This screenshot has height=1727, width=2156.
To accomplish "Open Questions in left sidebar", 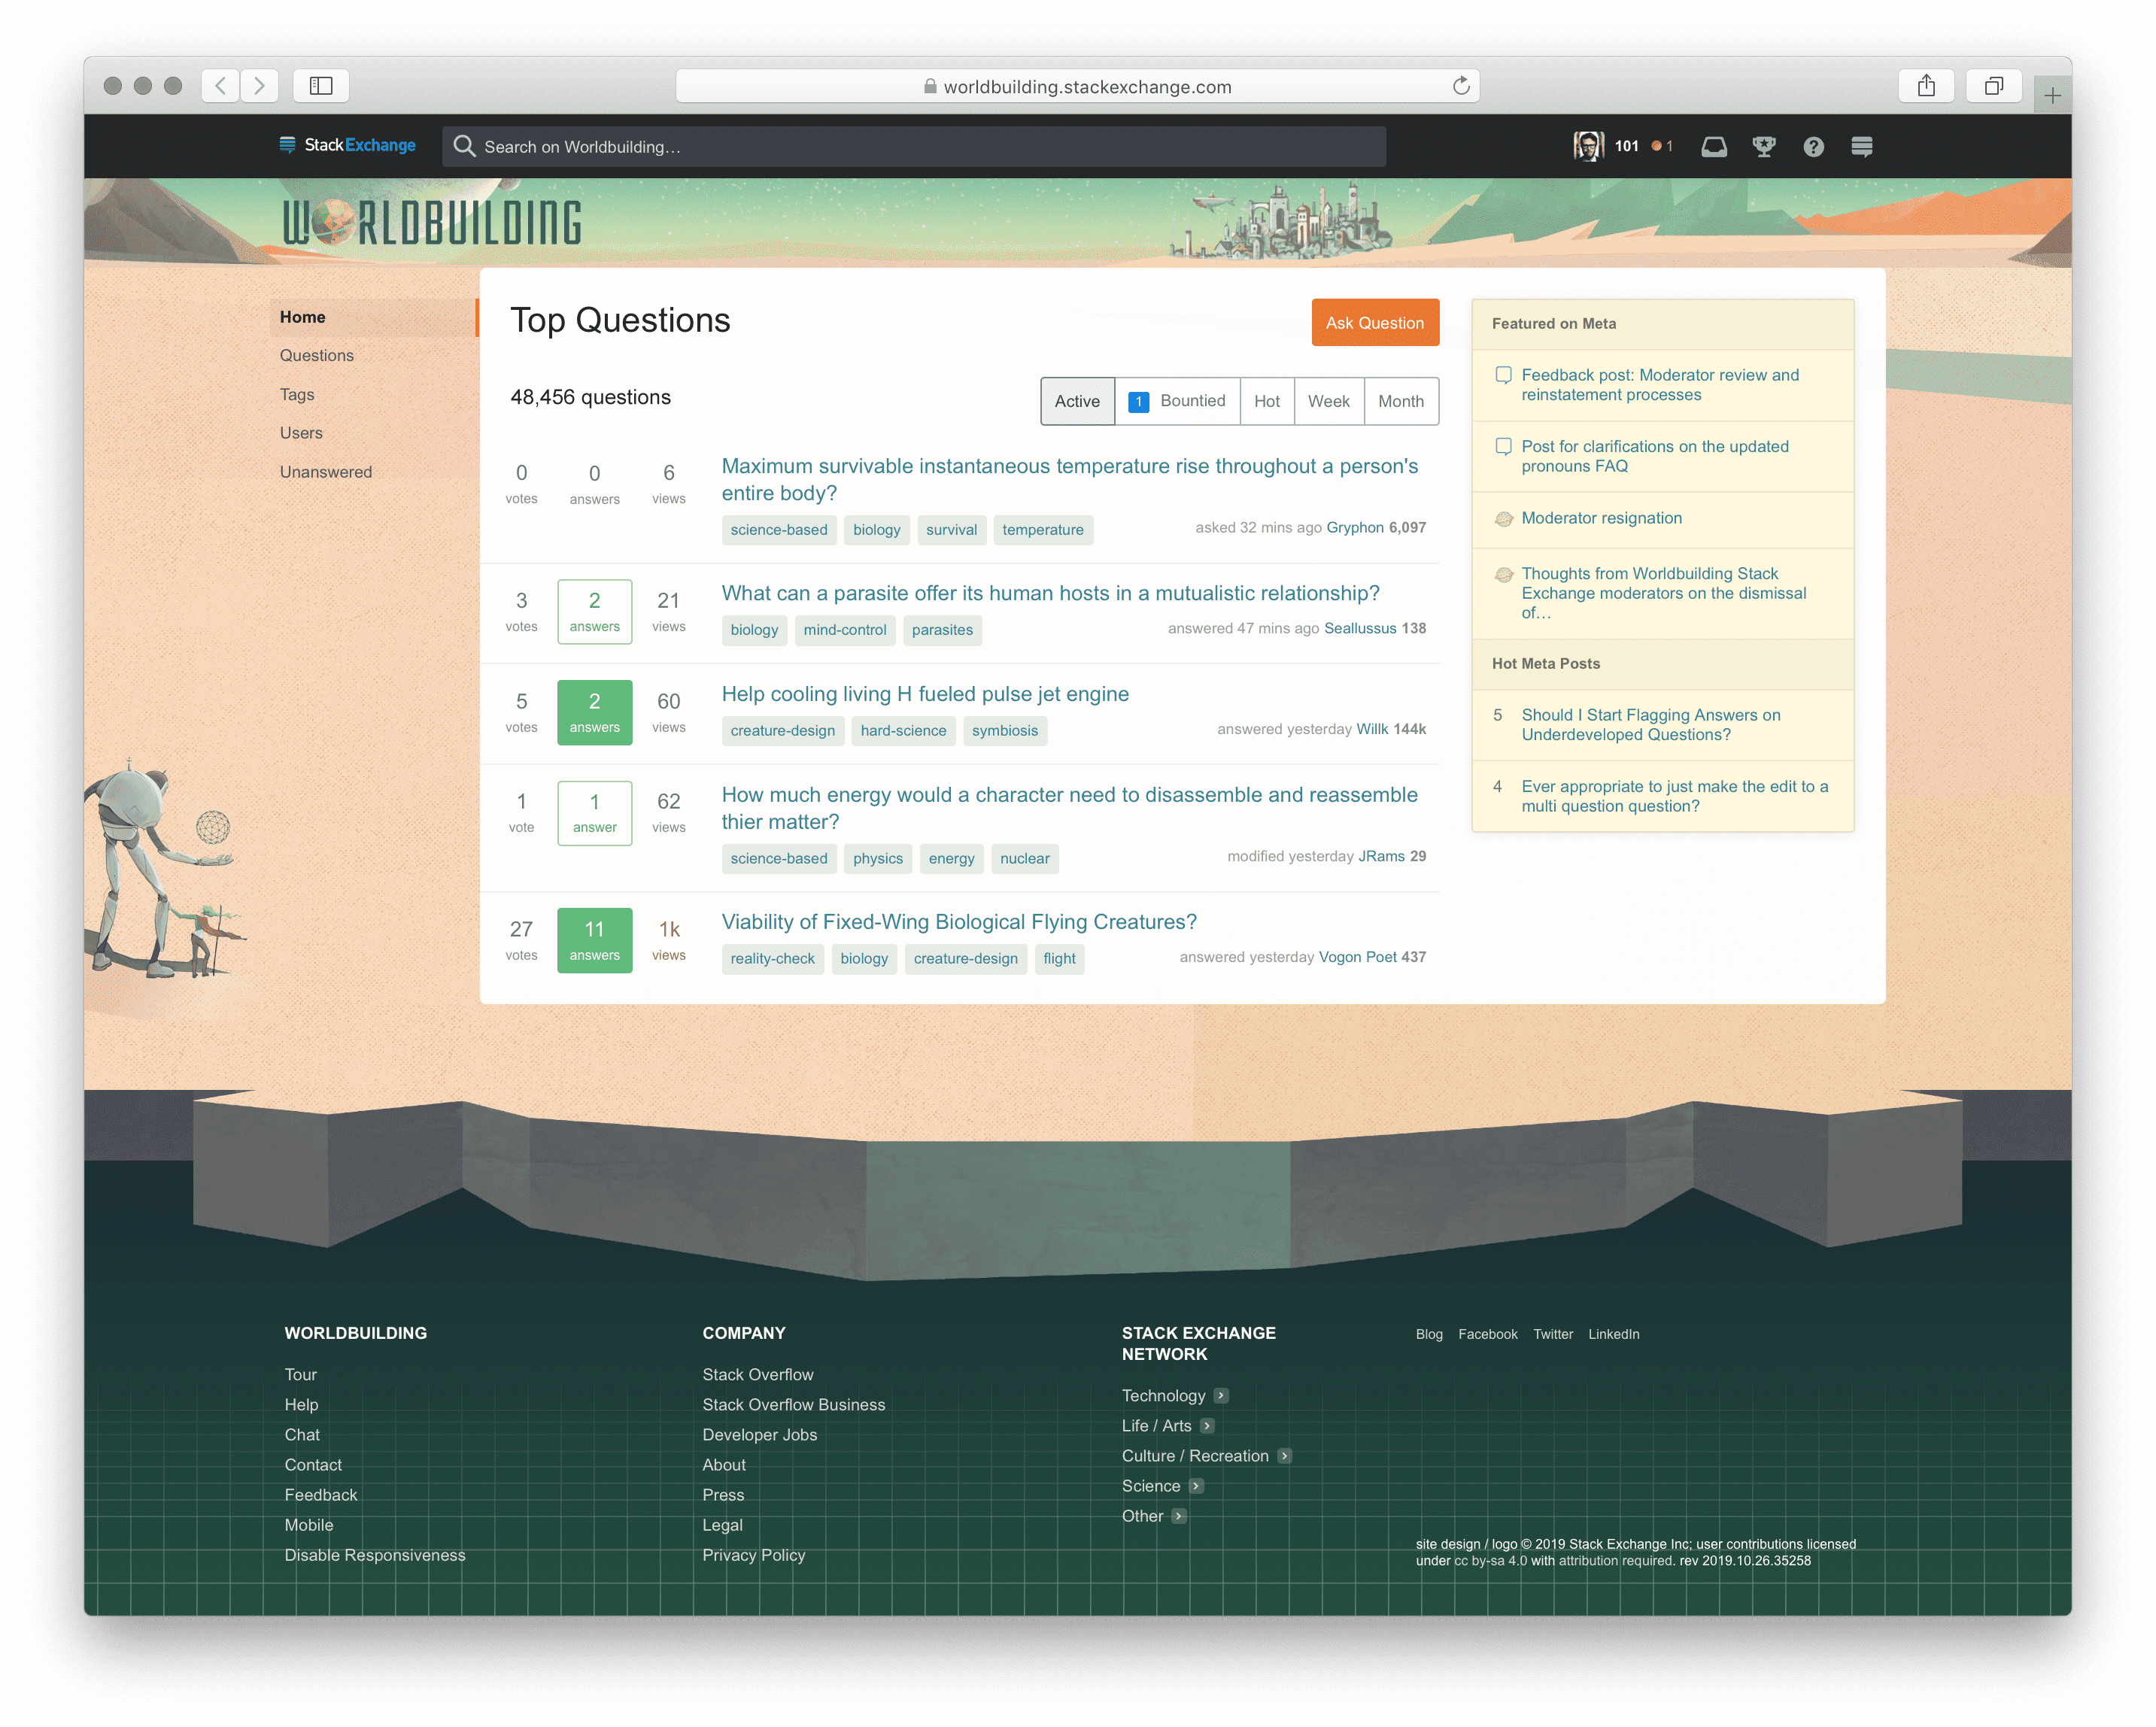I will [x=317, y=356].
